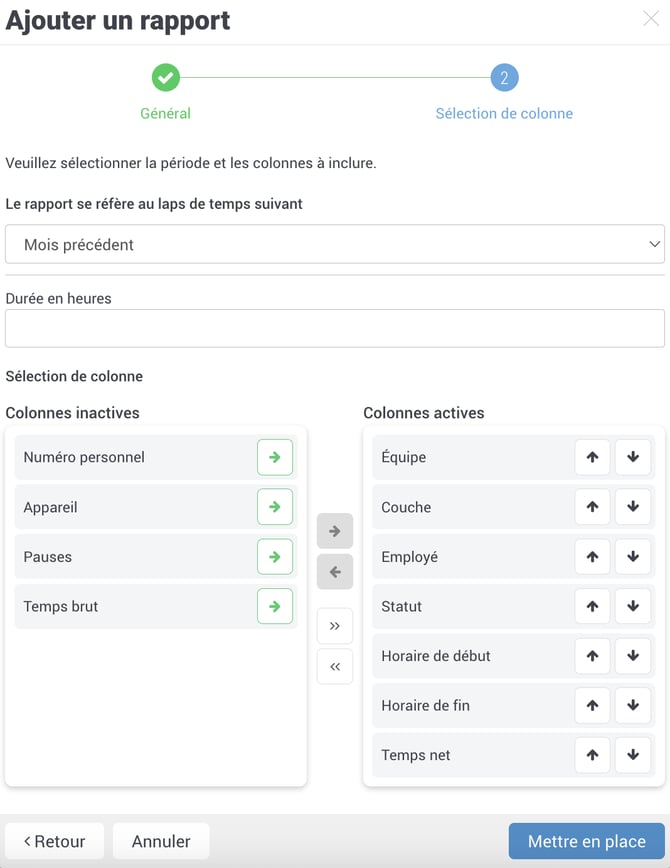Click the right-arrow transfer button between column lists
Screen dimensions: 670x868
pos(334,530)
